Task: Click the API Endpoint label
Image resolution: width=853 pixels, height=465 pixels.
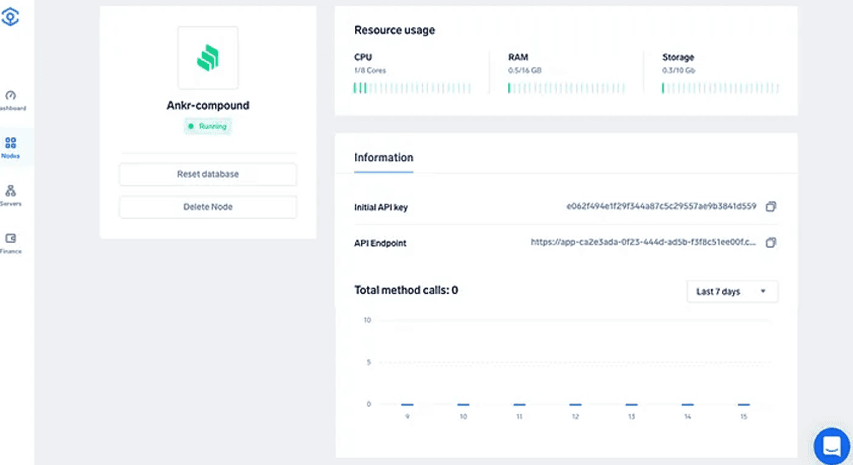Action: 380,243
